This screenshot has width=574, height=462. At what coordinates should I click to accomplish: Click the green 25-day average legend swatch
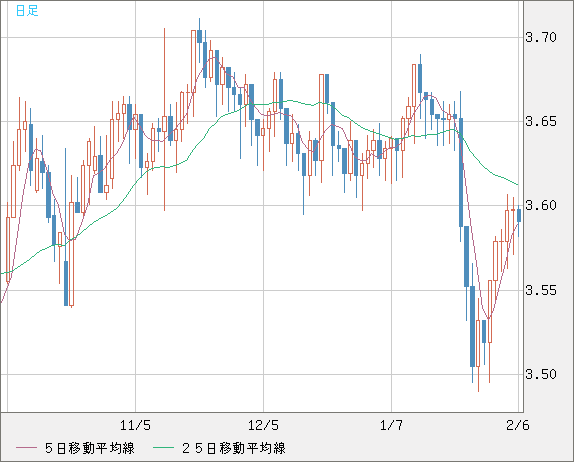(163, 448)
